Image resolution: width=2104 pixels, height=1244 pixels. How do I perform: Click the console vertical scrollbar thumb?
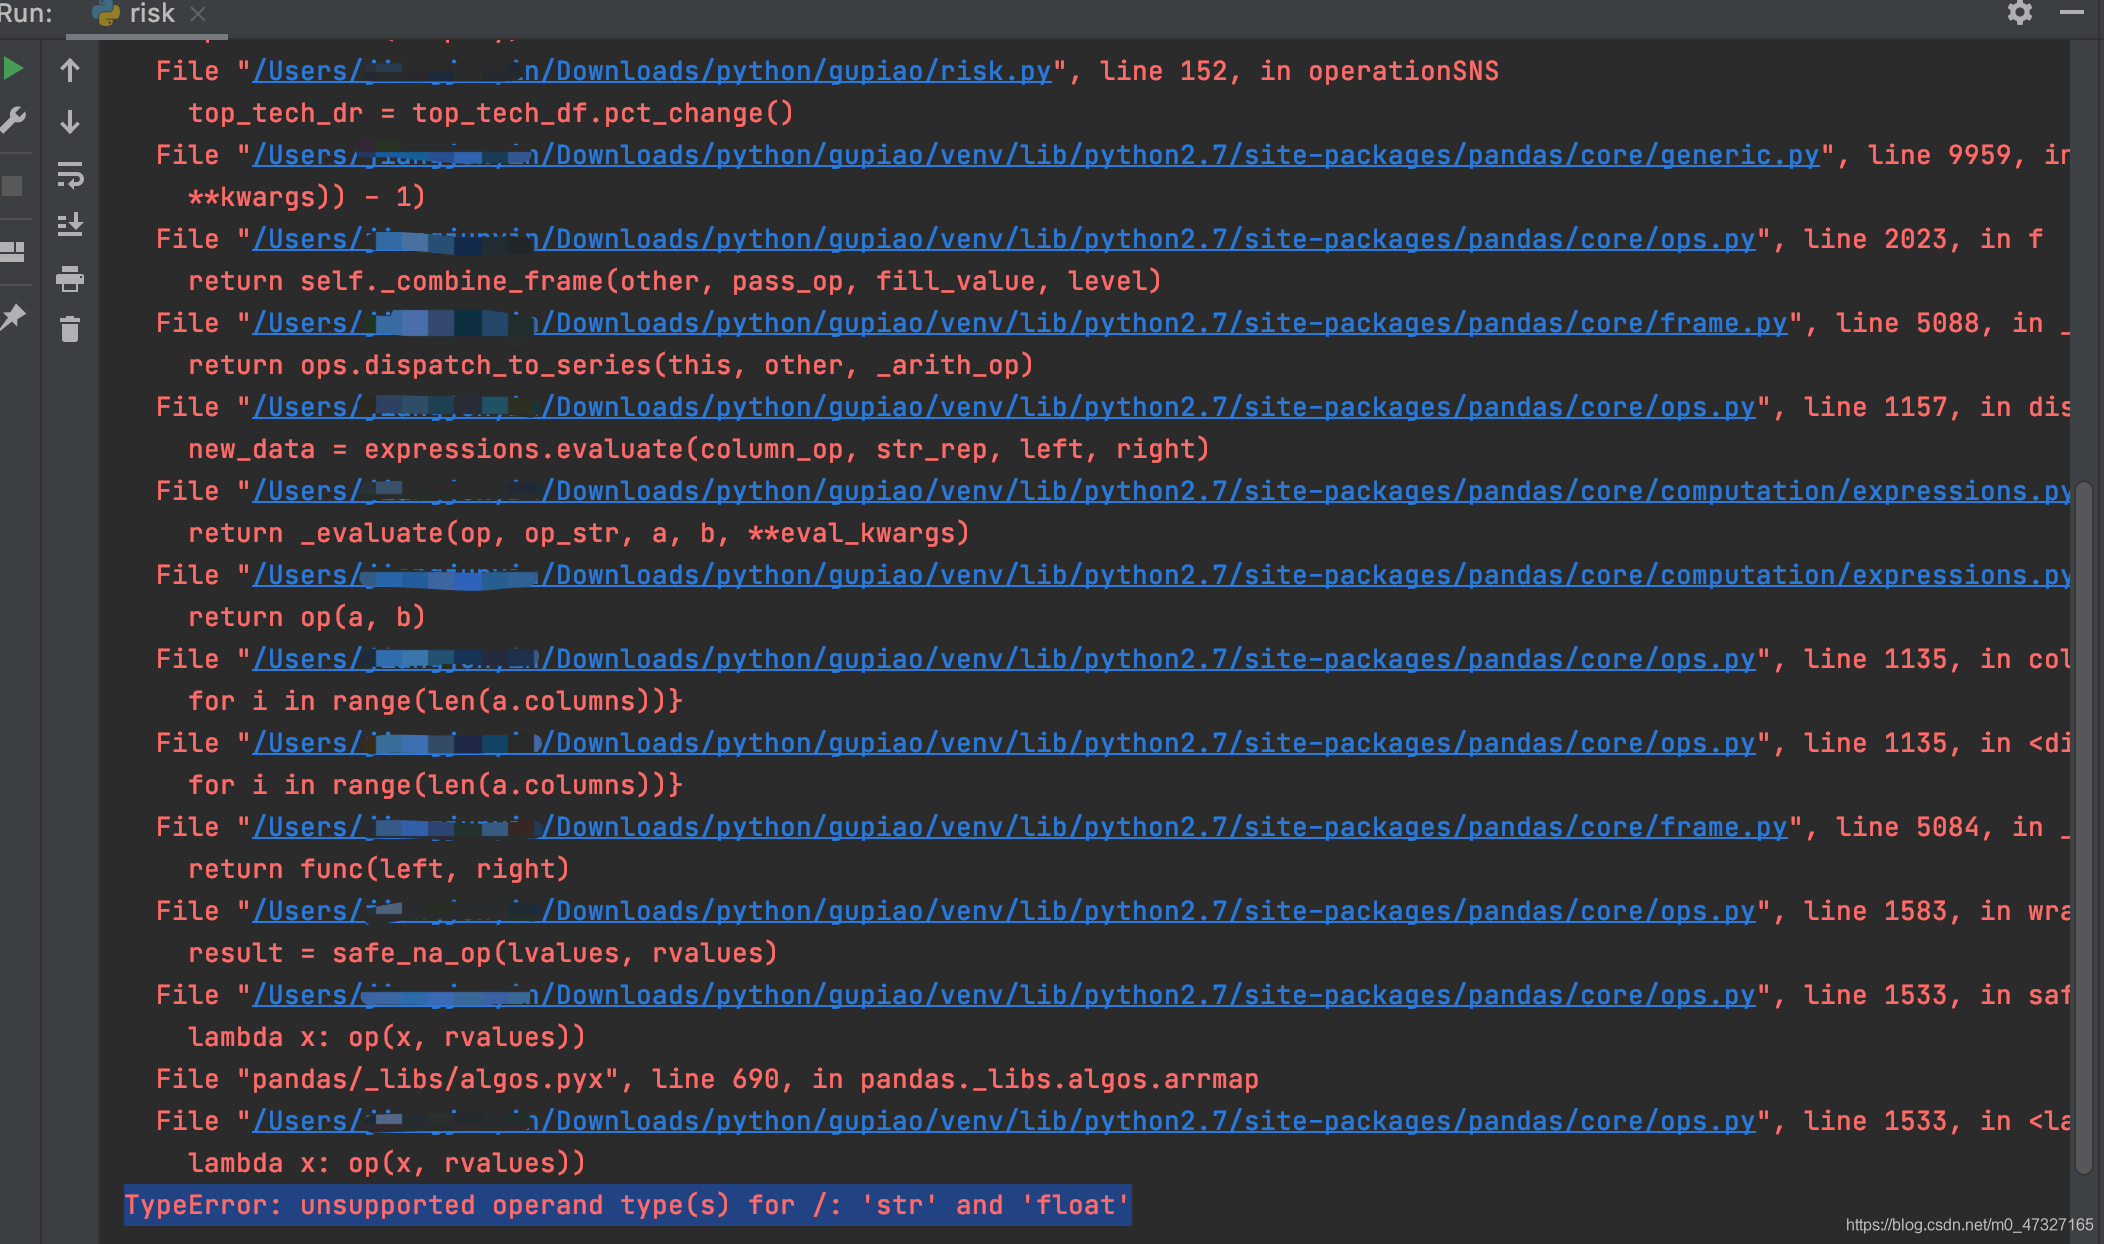click(x=2084, y=828)
